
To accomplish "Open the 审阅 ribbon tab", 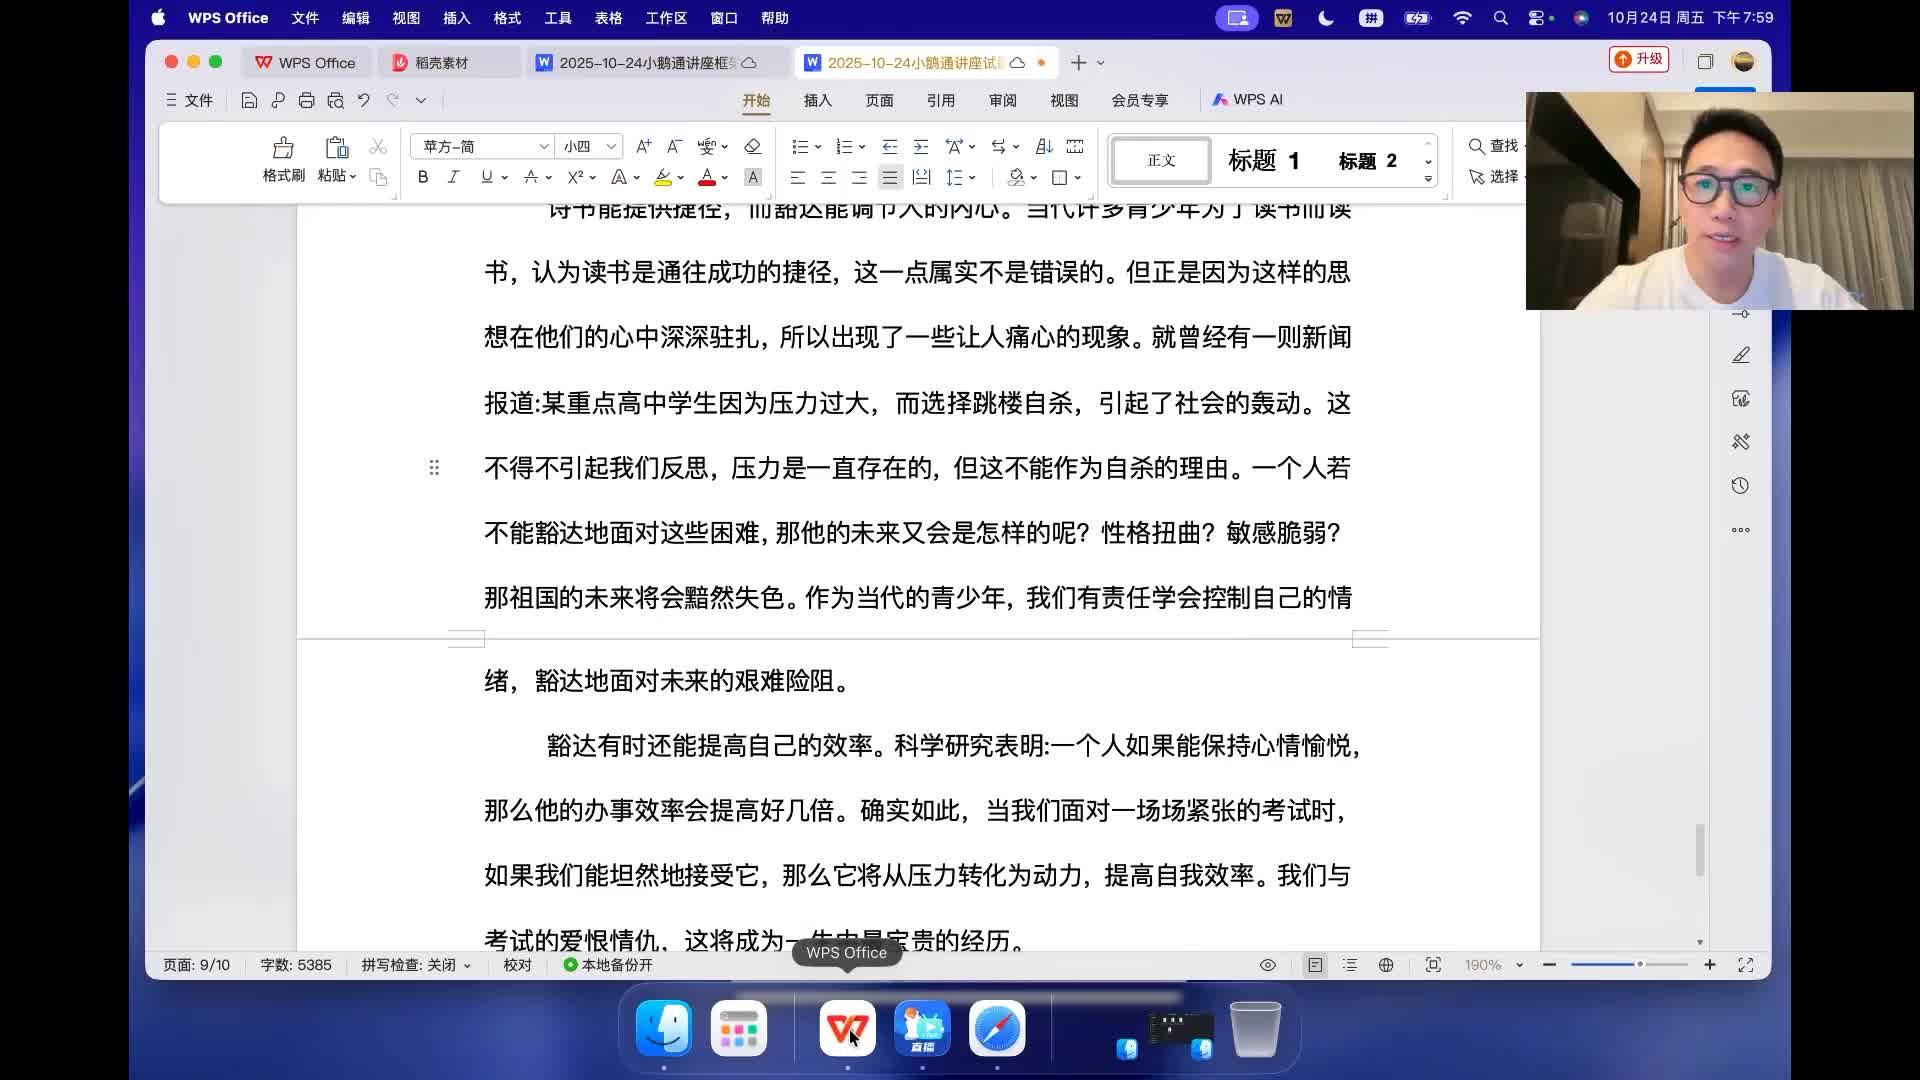I will tap(1002, 100).
